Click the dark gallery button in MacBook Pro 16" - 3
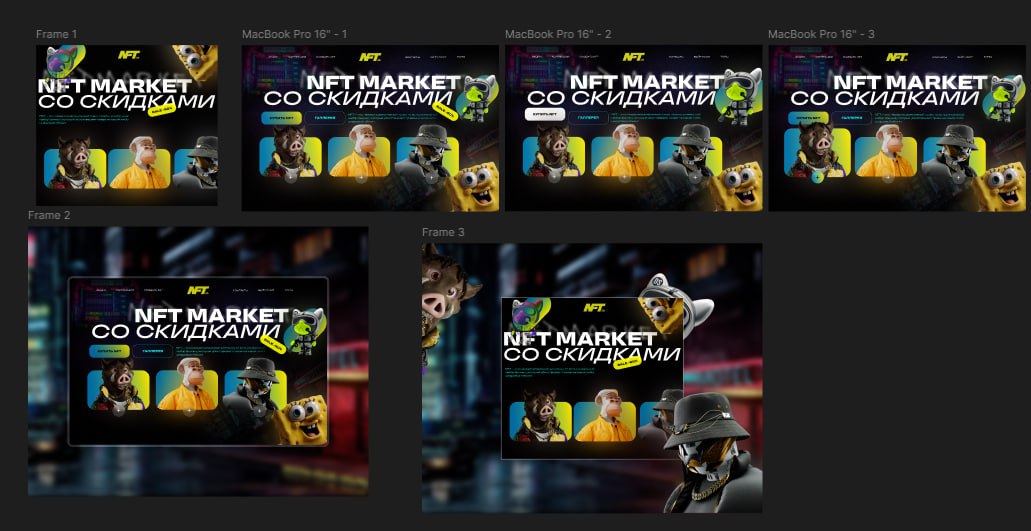 coord(851,118)
